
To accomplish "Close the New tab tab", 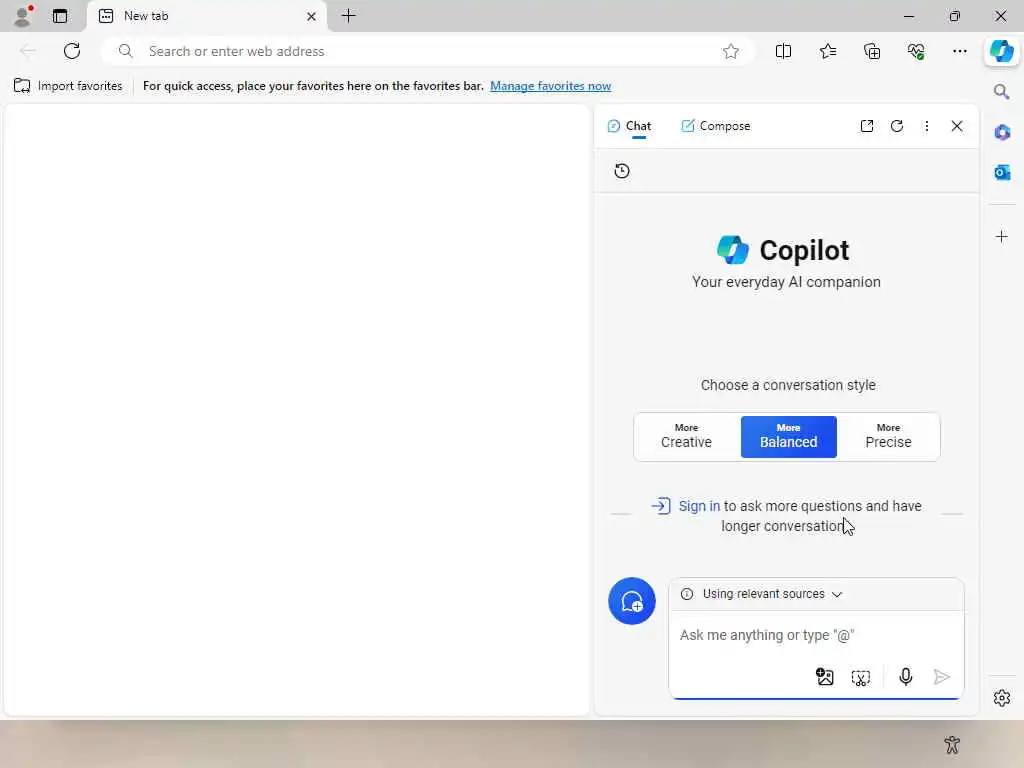I will [312, 16].
